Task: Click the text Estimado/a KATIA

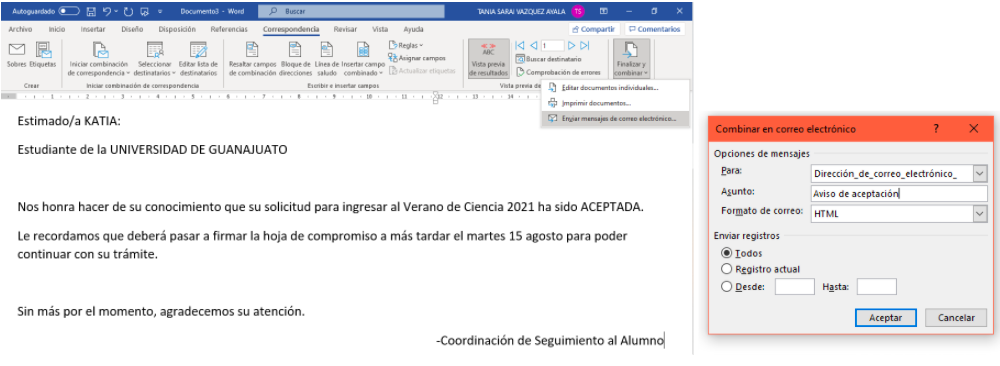Action: click(x=69, y=121)
